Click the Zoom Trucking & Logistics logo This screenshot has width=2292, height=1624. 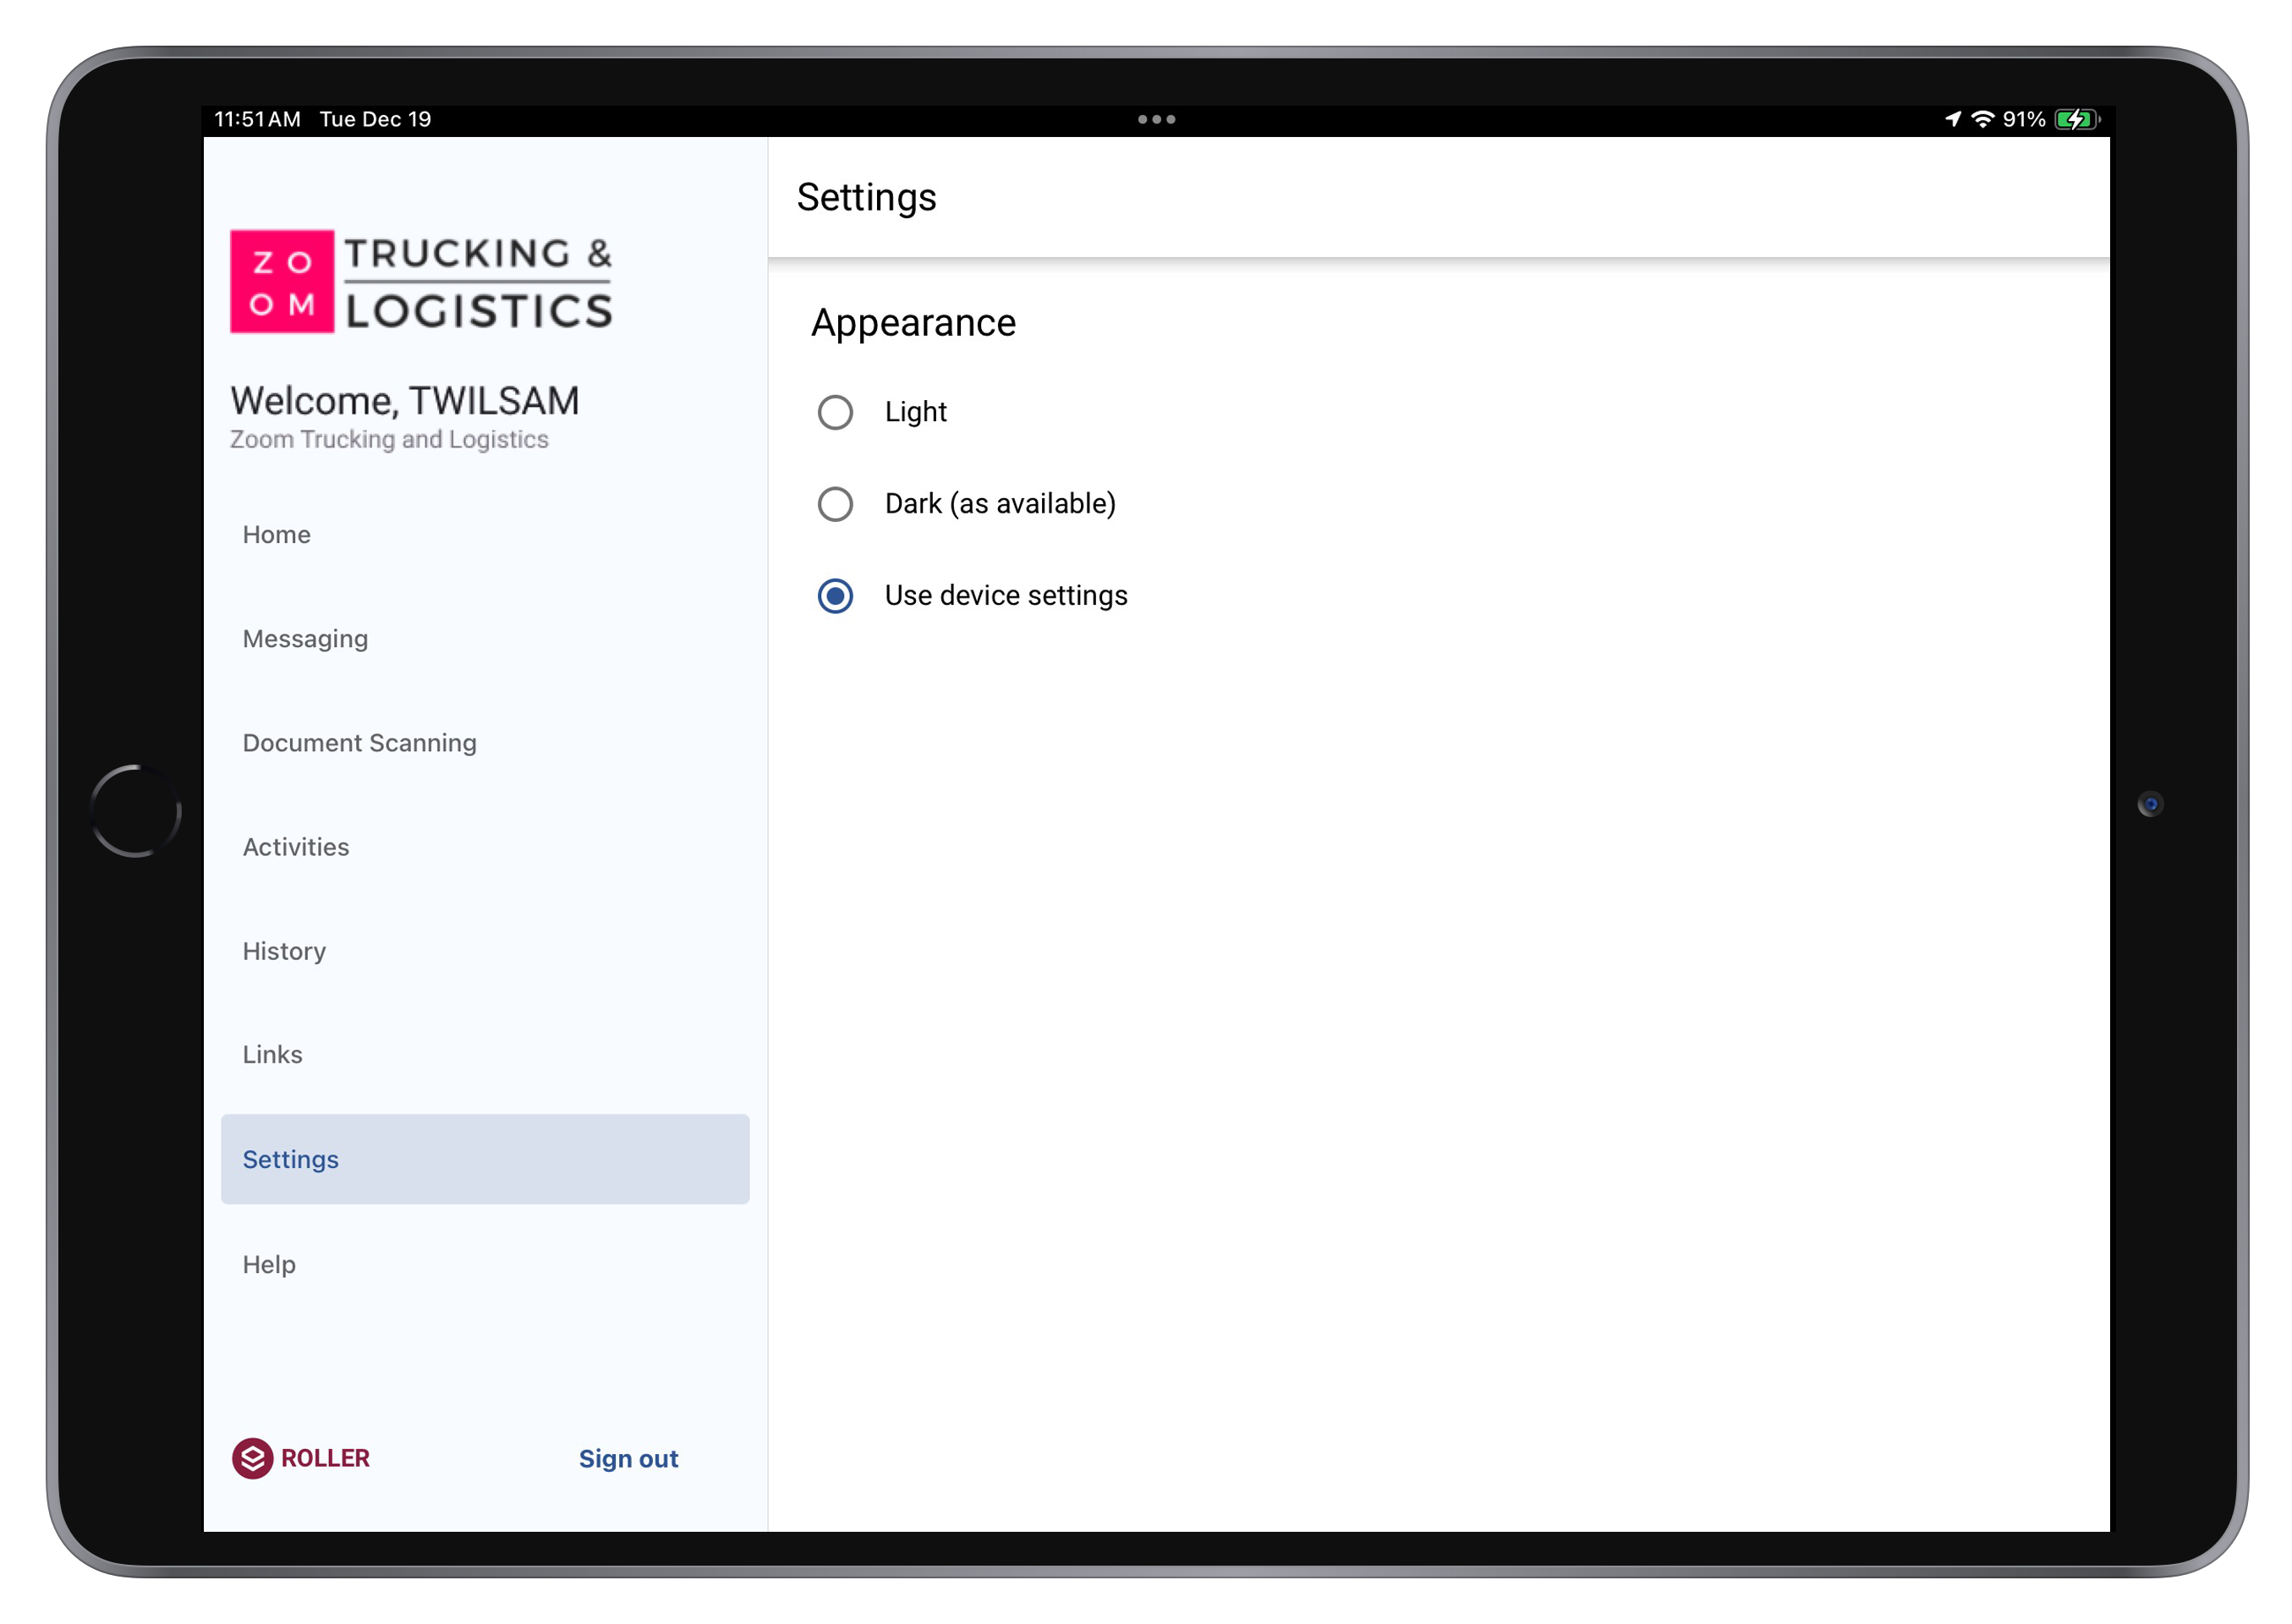pyautogui.click(x=421, y=282)
